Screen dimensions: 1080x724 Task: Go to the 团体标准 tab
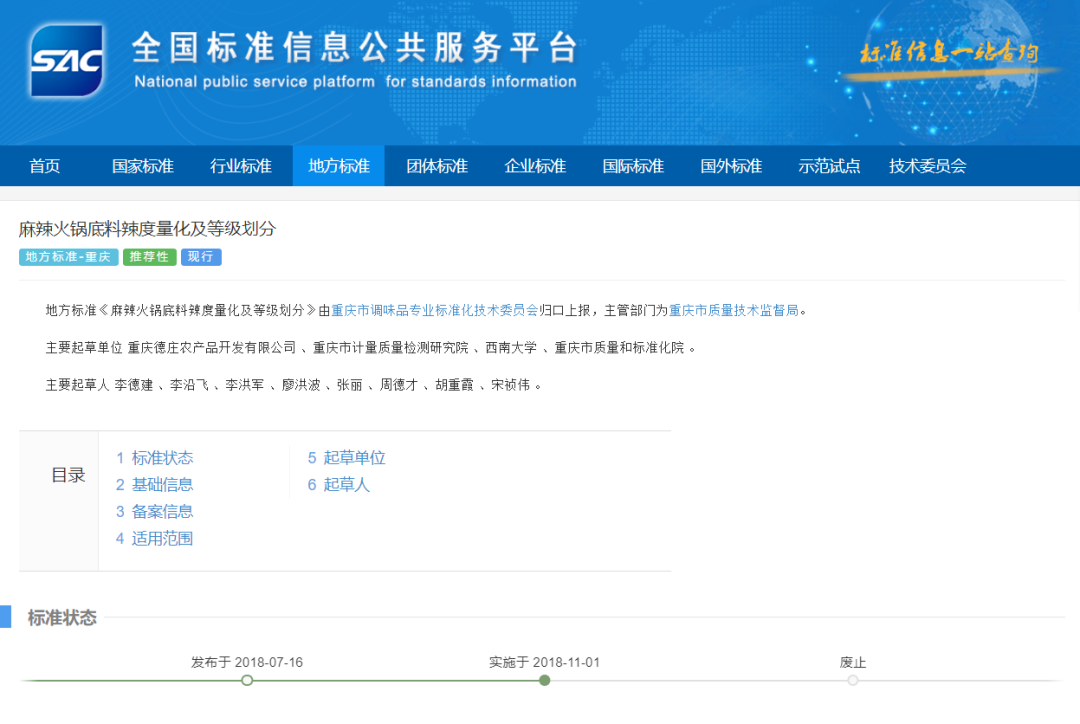tap(436, 166)
